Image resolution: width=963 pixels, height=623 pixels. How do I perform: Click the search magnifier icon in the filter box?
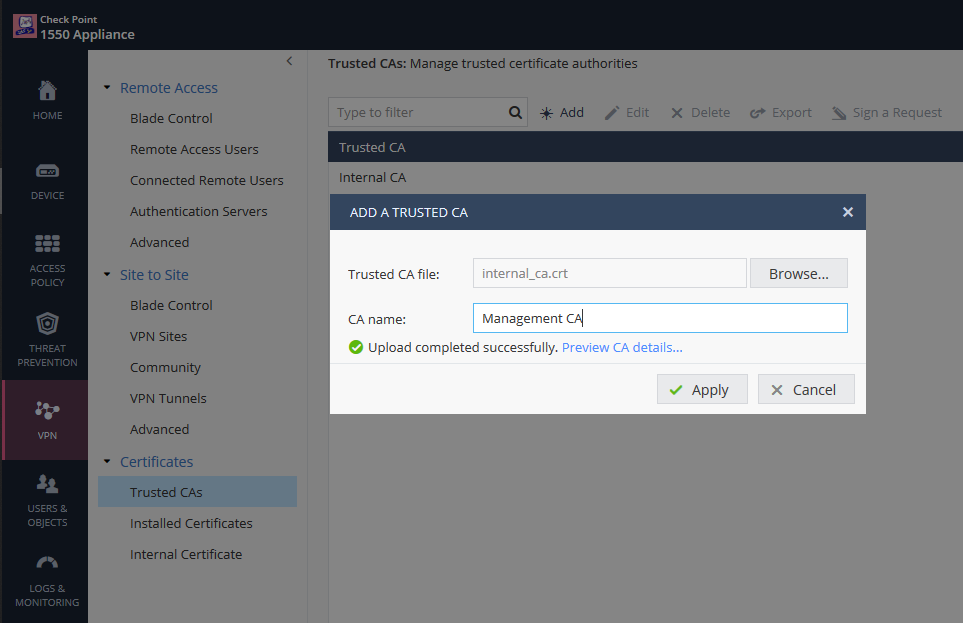(x=515, y=112)
